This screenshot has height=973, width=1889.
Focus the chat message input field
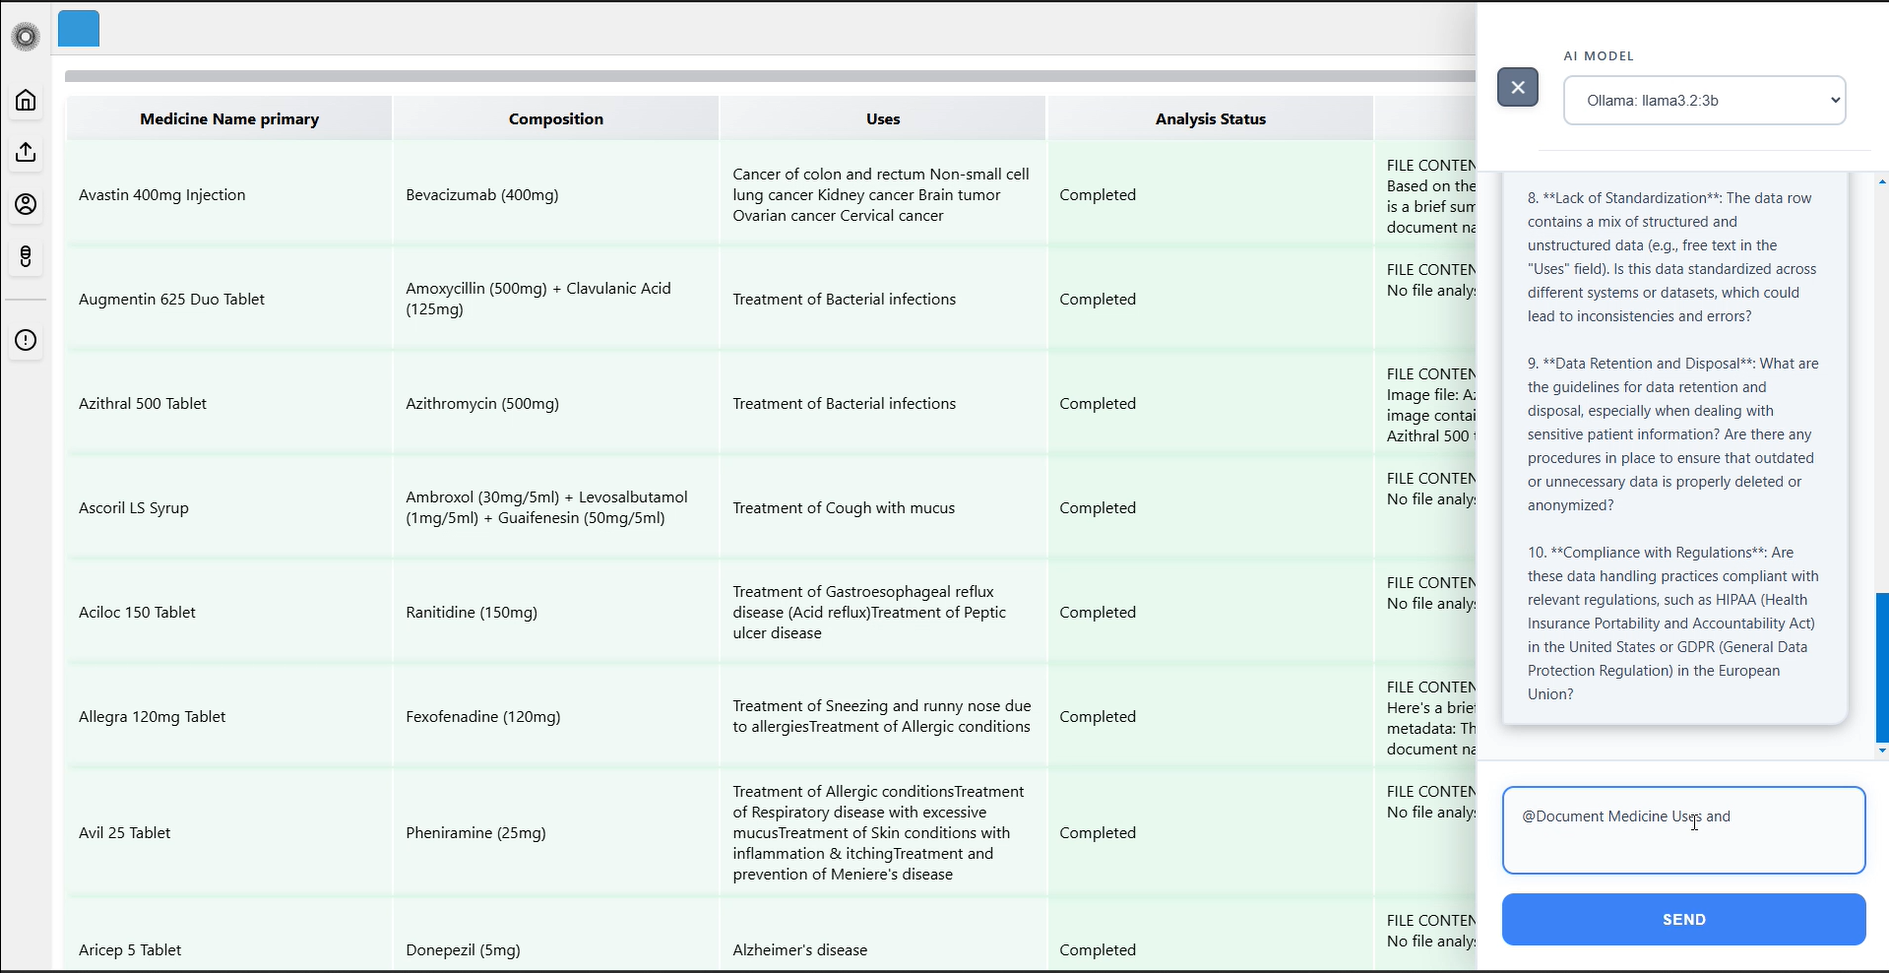[x=1683, y=830]
